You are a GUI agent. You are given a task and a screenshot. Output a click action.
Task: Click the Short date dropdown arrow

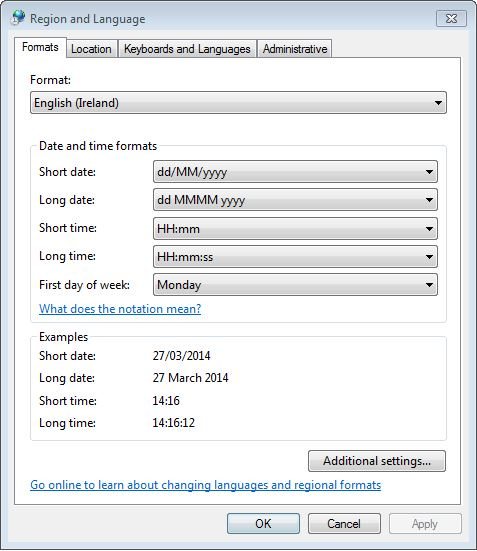click(x=429, y=172)
